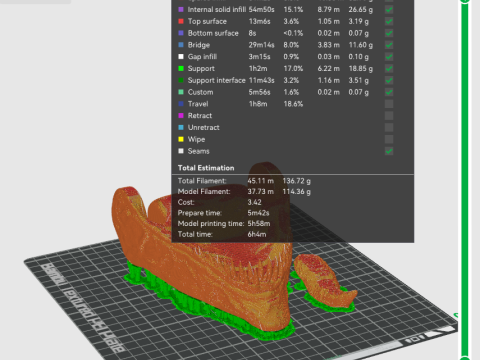Click the white Gap infill swatch
The height and width of the screenshot is (360, 480).
[181, 57]
